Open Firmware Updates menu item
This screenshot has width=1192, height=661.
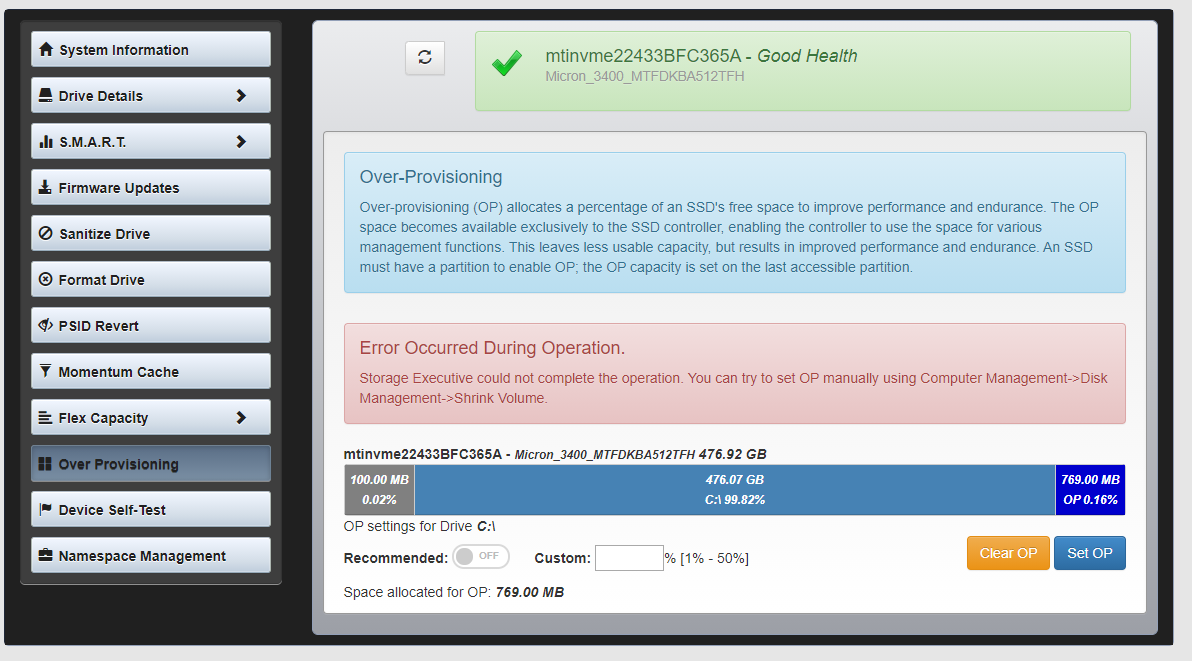[151, 187]
